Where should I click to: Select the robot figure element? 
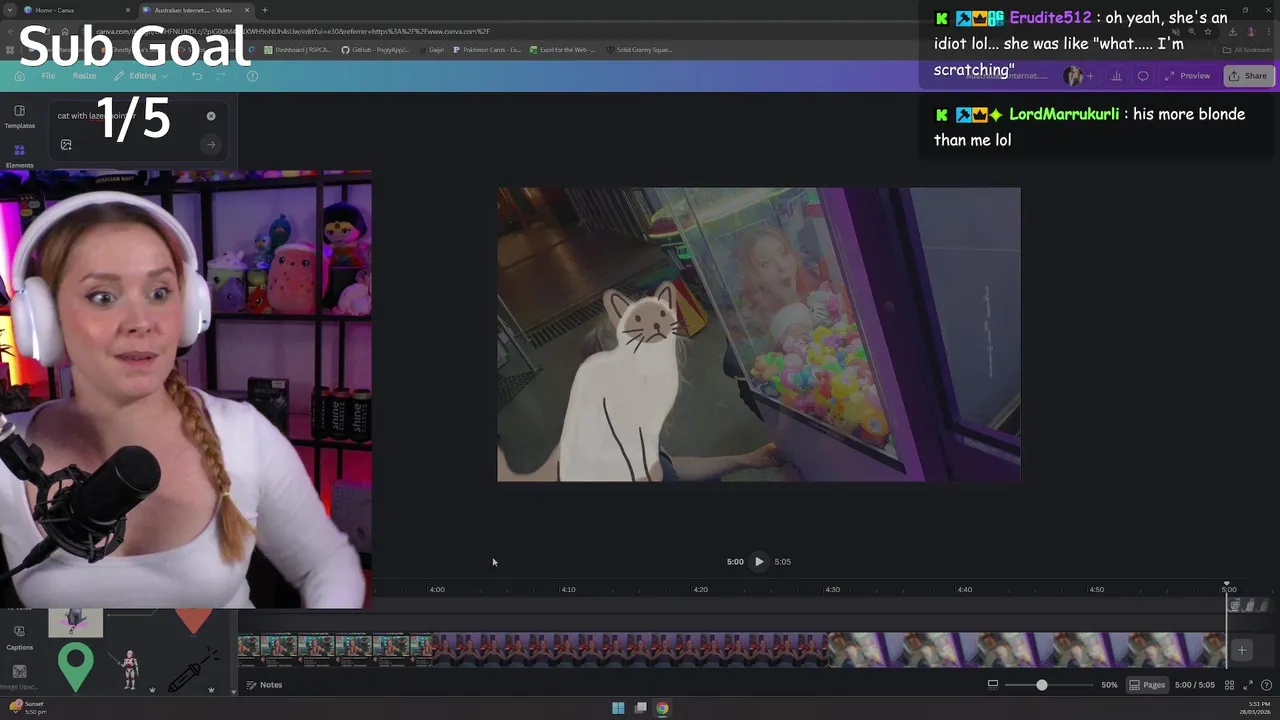(130, 668)
